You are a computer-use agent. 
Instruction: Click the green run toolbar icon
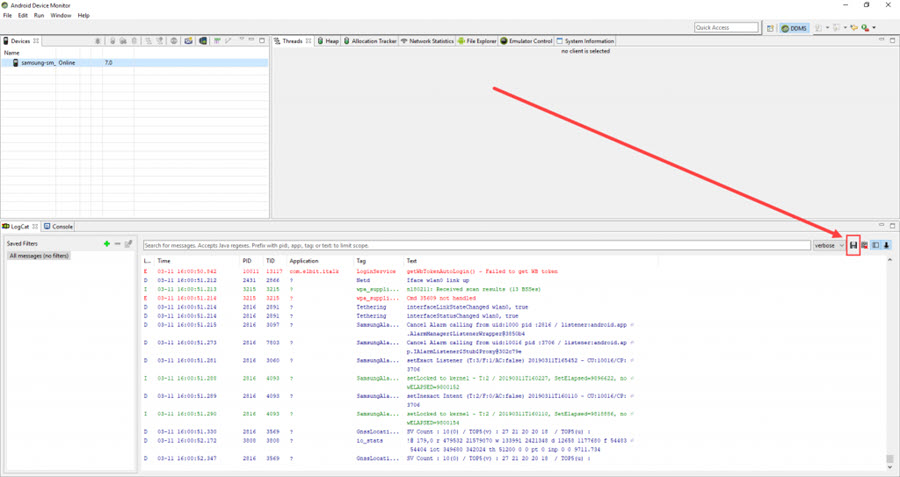click(x=865, y=28)
